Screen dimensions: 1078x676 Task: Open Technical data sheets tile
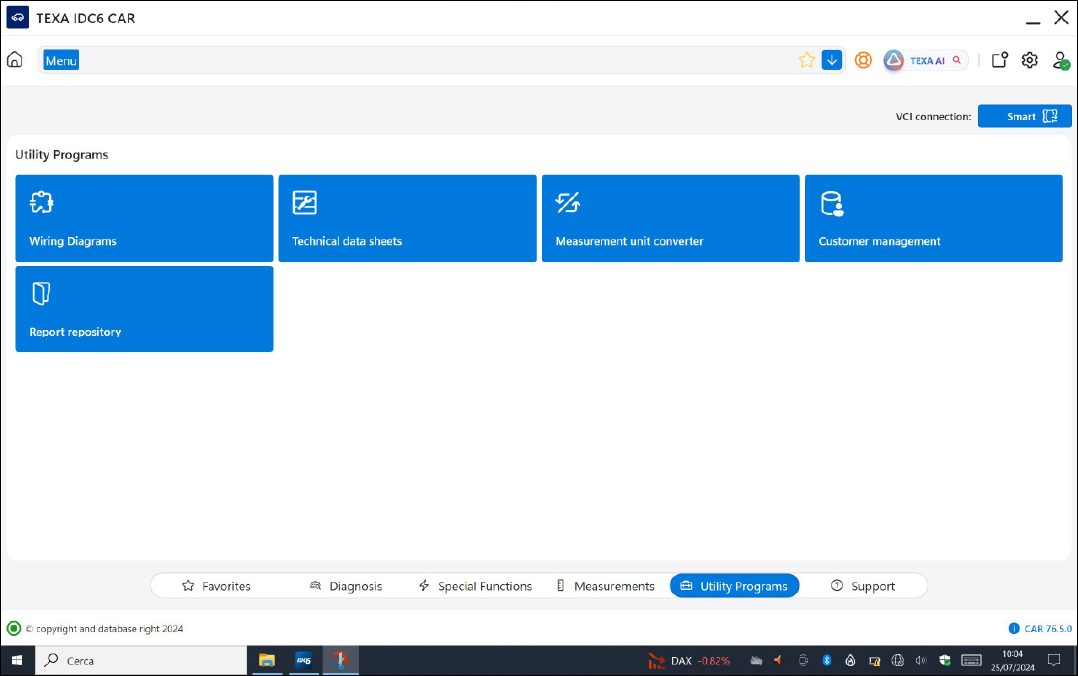pos(407,218)
